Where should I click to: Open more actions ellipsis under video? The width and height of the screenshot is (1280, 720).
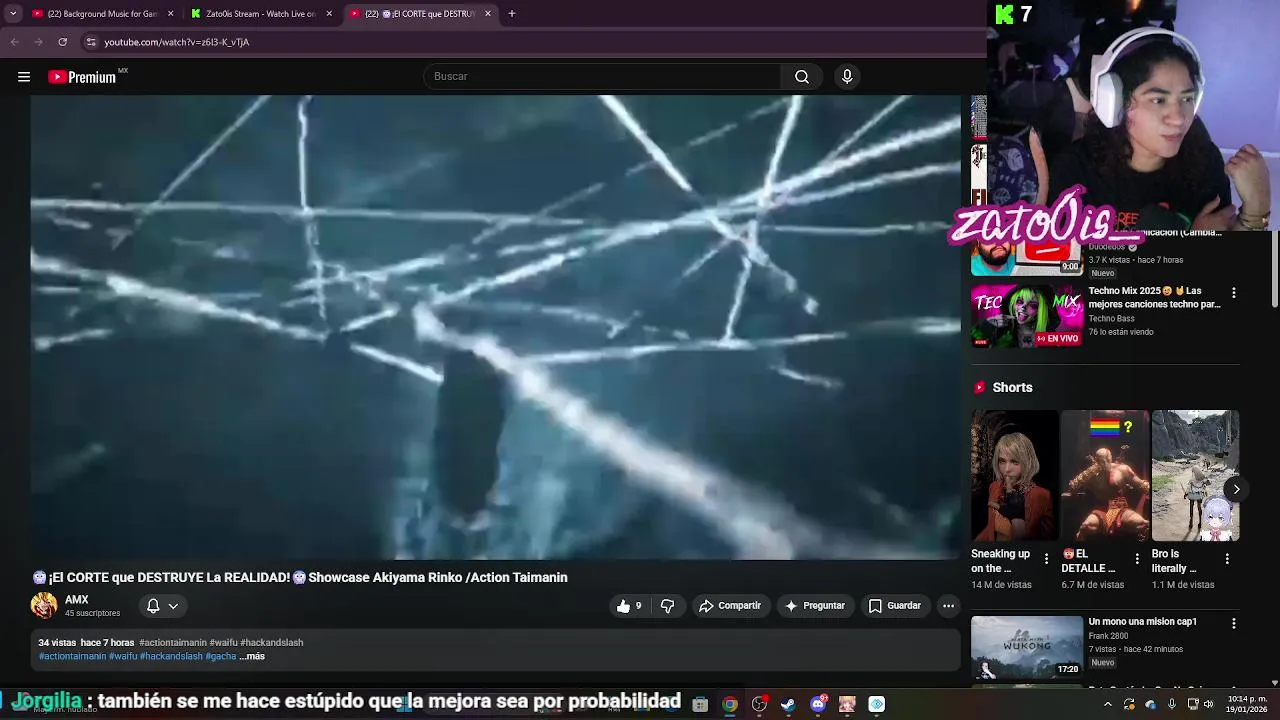point(948,606)
